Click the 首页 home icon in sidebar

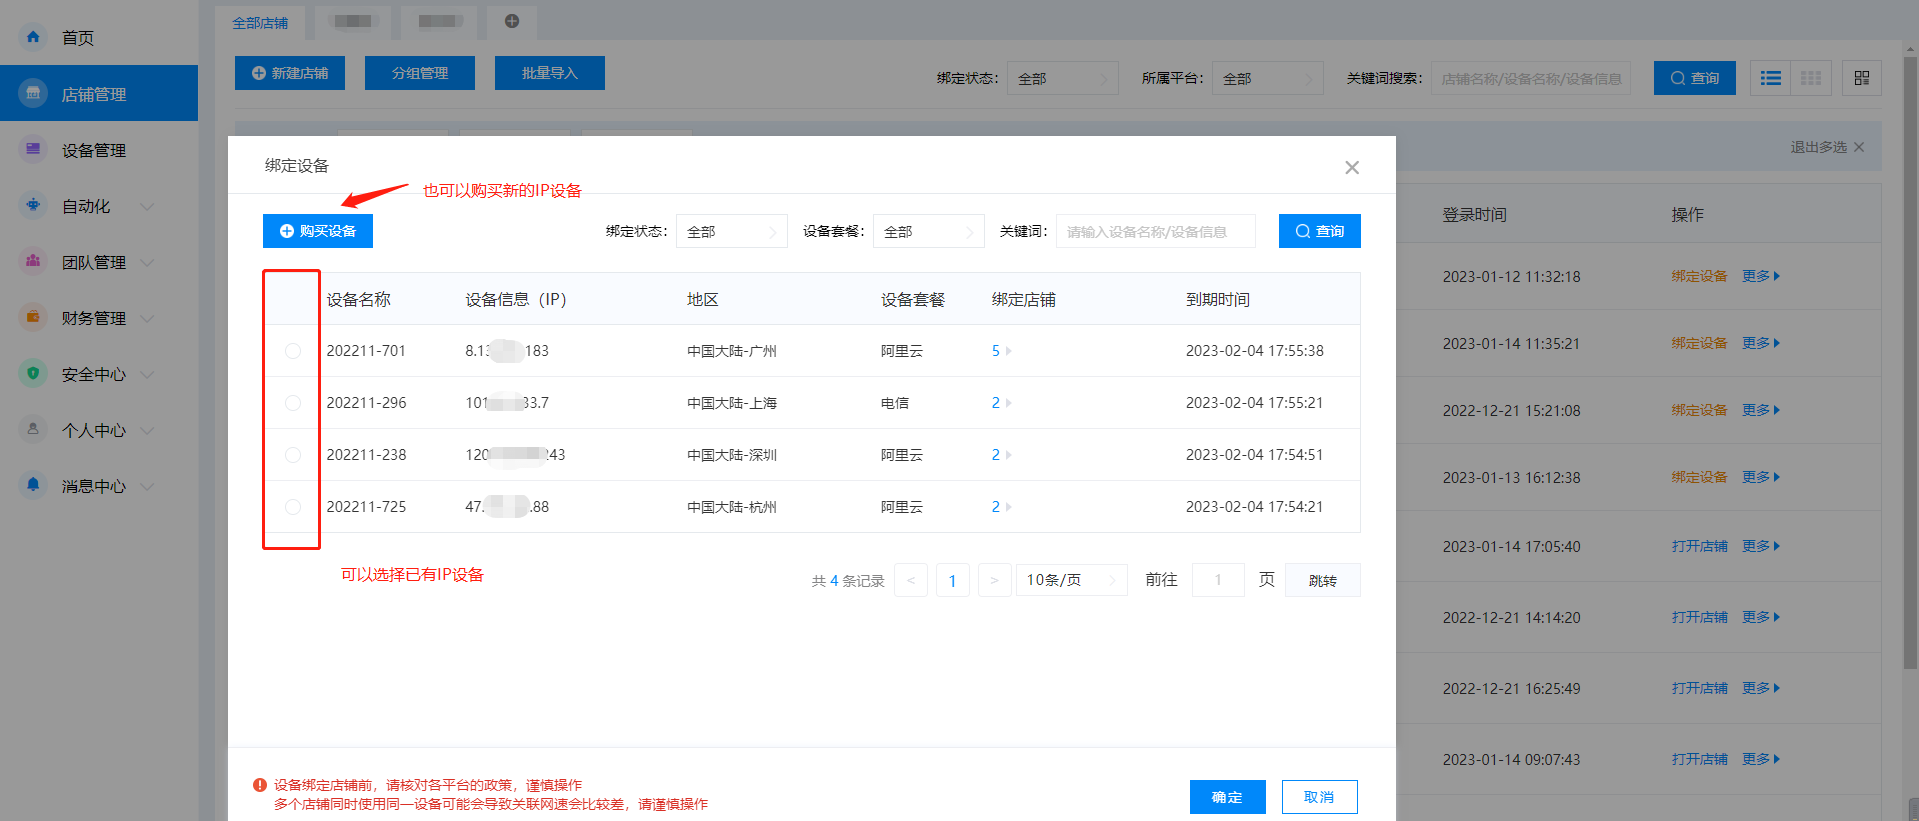33,37
